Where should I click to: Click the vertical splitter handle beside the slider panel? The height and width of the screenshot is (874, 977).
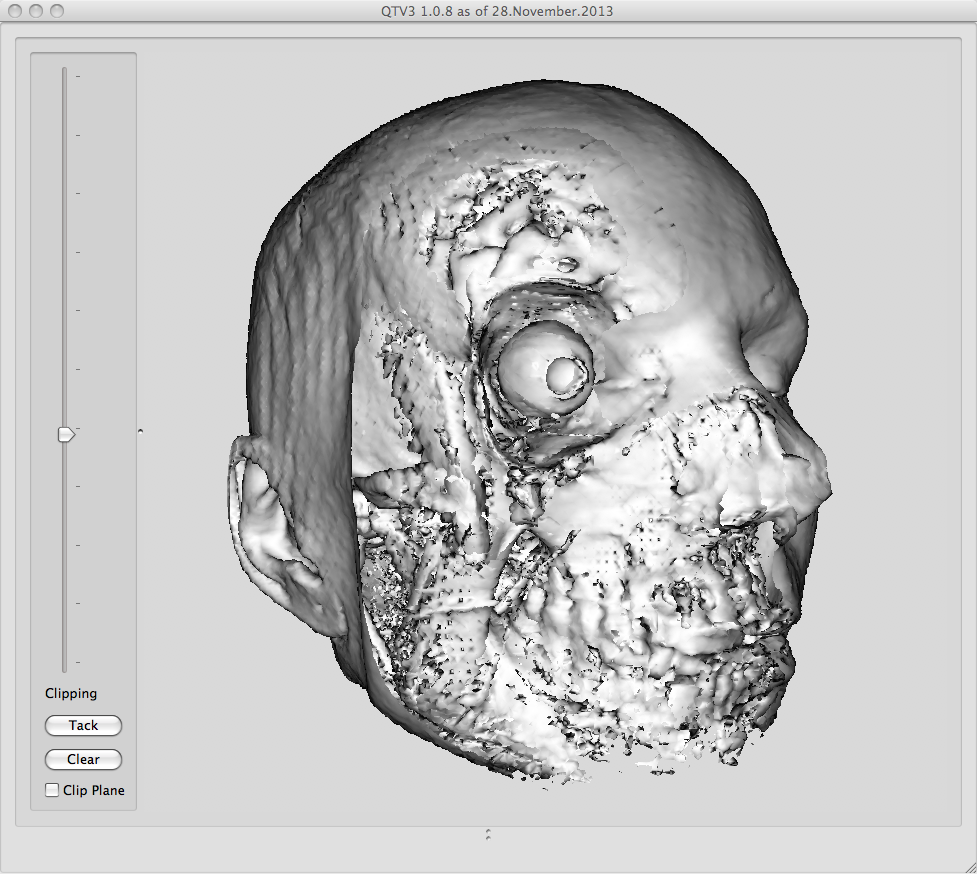point(140,431)
